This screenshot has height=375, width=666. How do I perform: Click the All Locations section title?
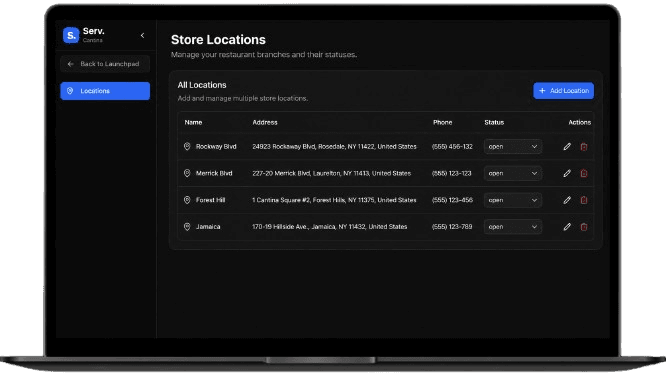202,85
